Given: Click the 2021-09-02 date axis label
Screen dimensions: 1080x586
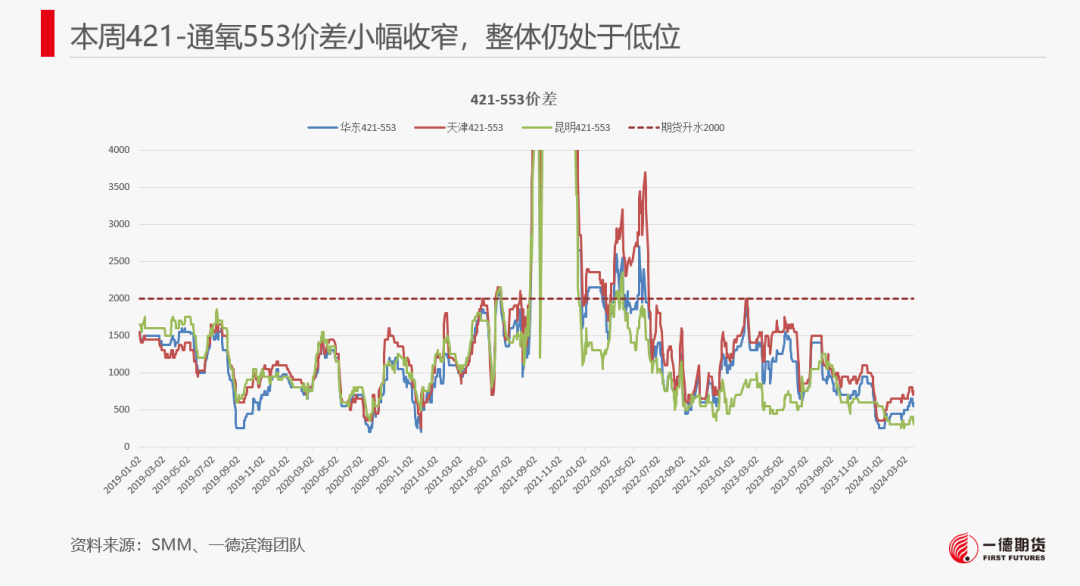Looking at the screenshot, I should tap(519, 473).
